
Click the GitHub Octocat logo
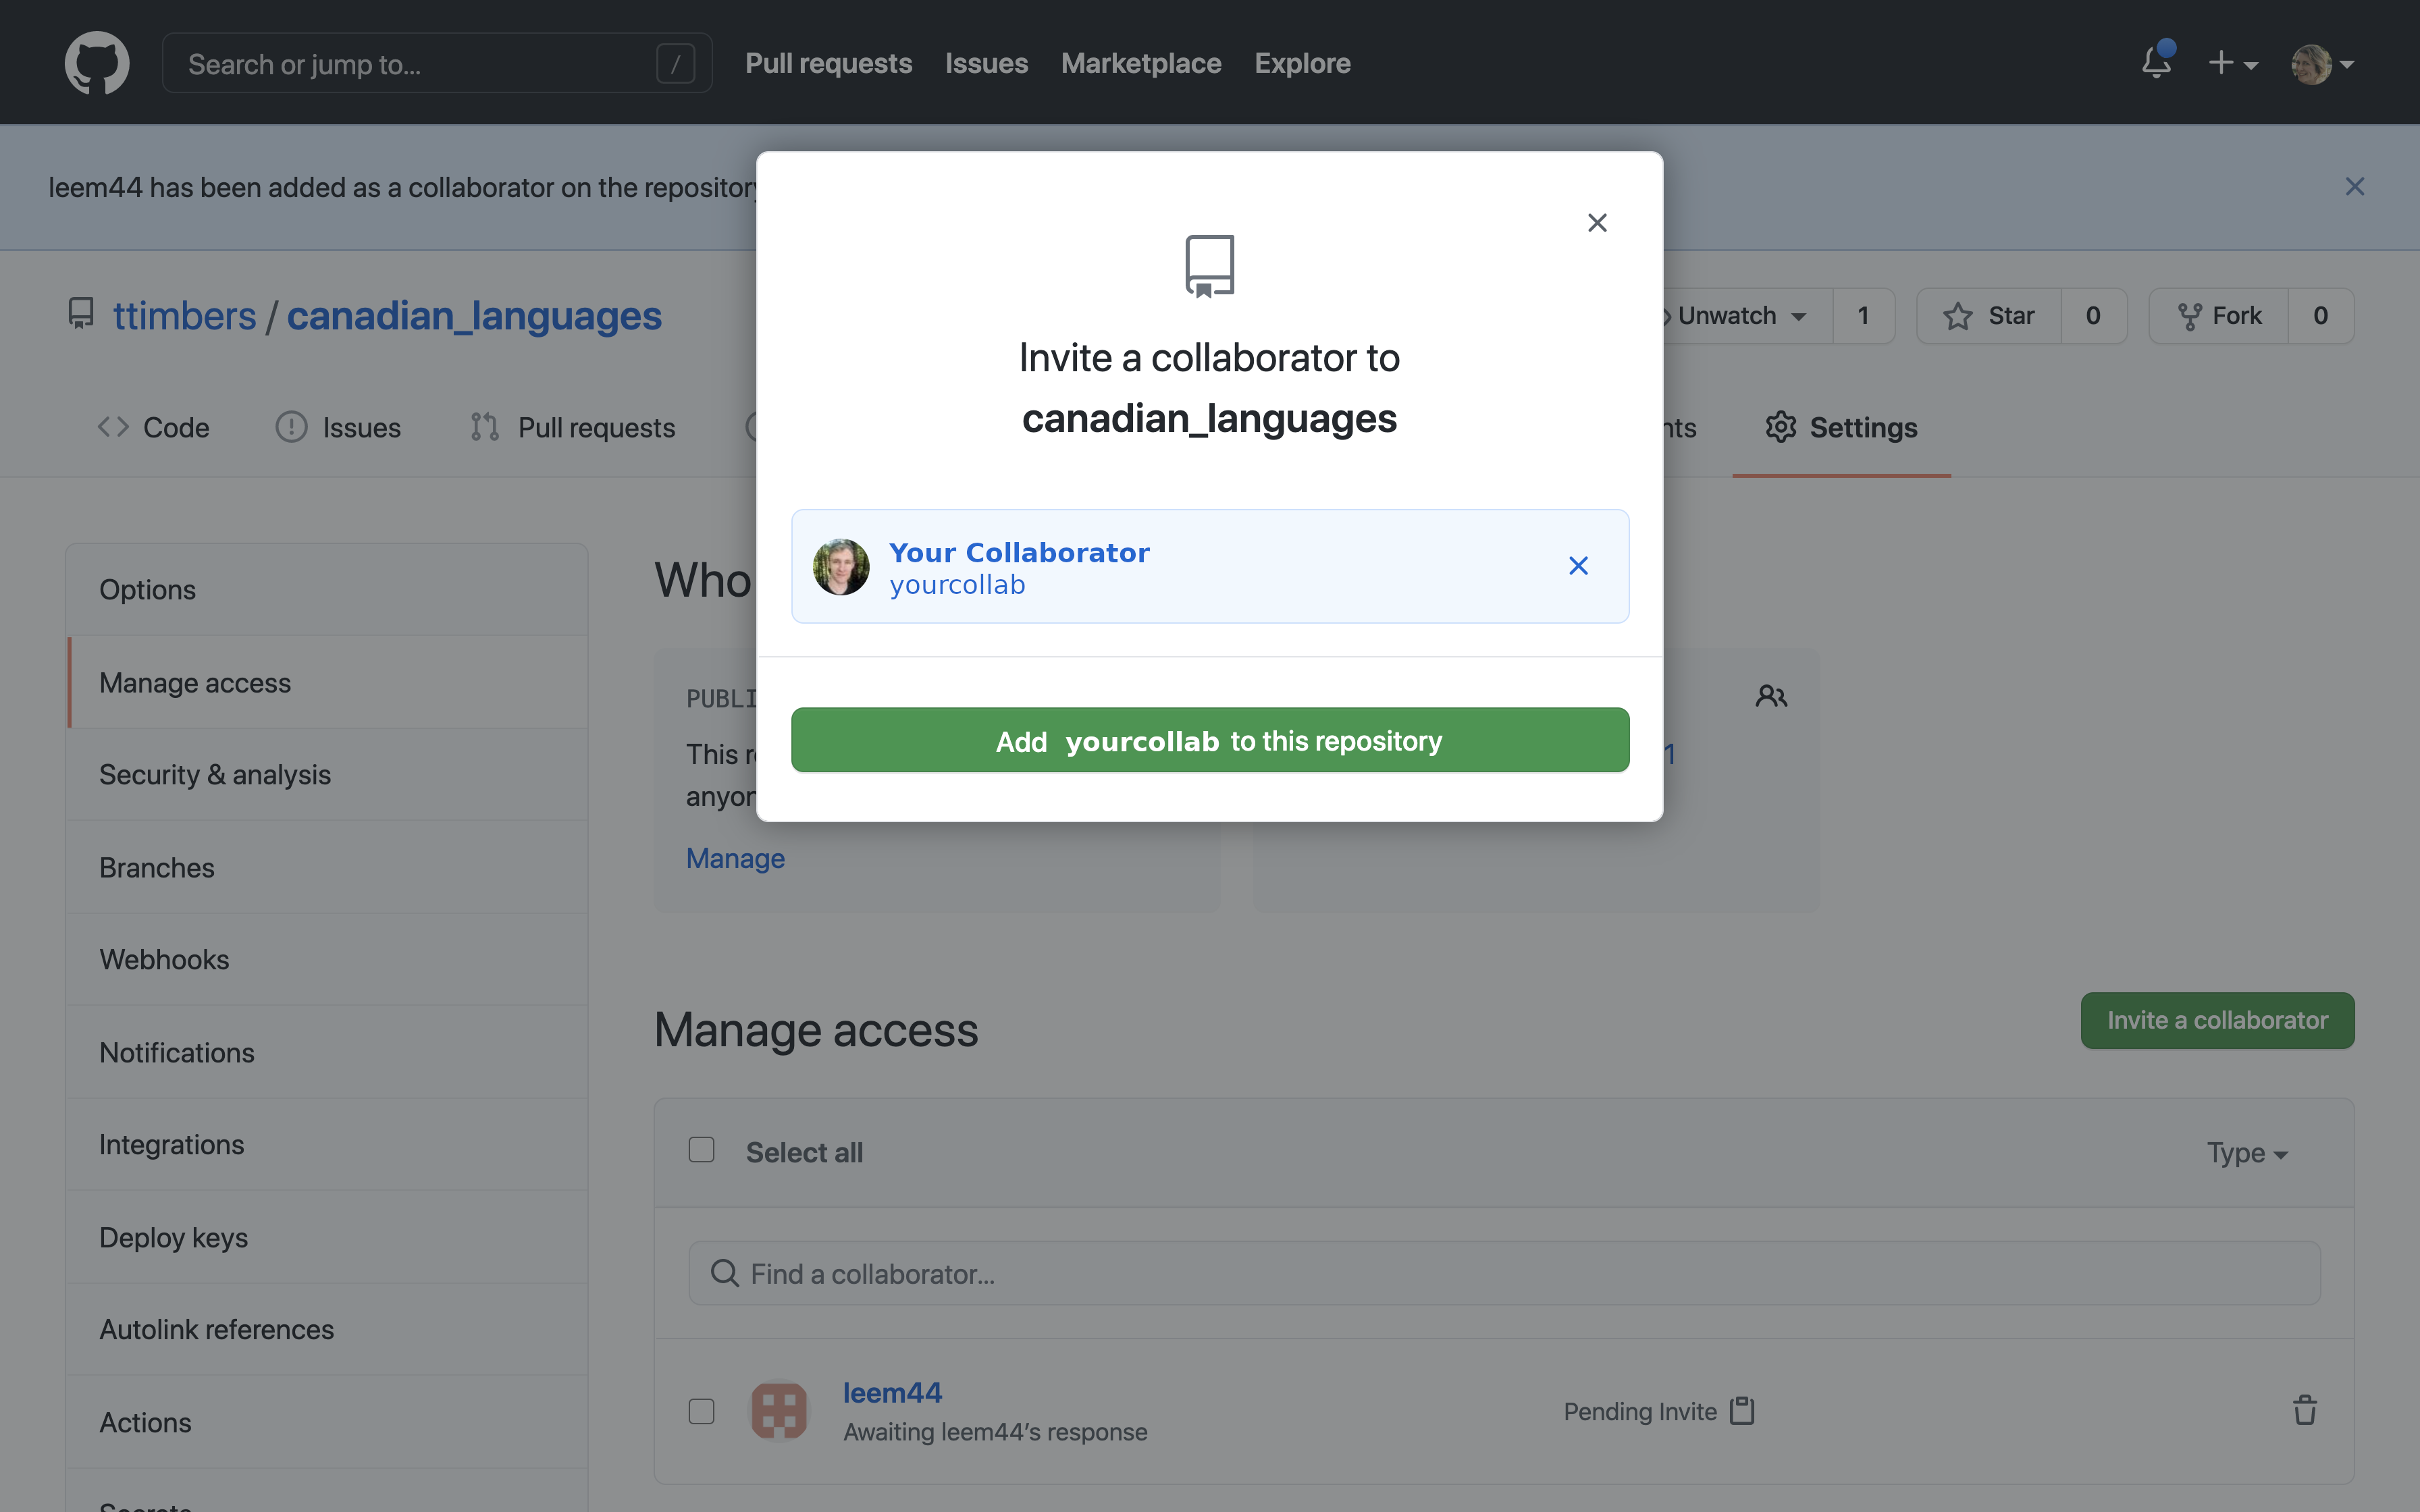pos(97,63)
